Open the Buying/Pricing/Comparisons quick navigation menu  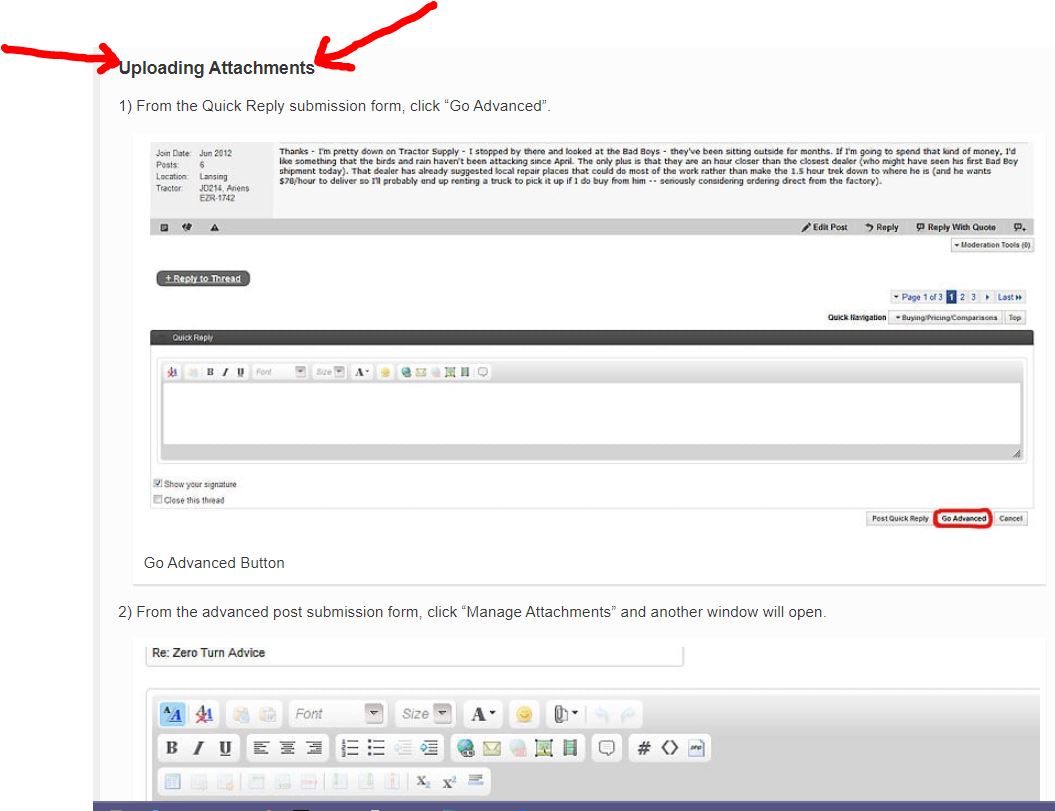(x=944, y=318)
